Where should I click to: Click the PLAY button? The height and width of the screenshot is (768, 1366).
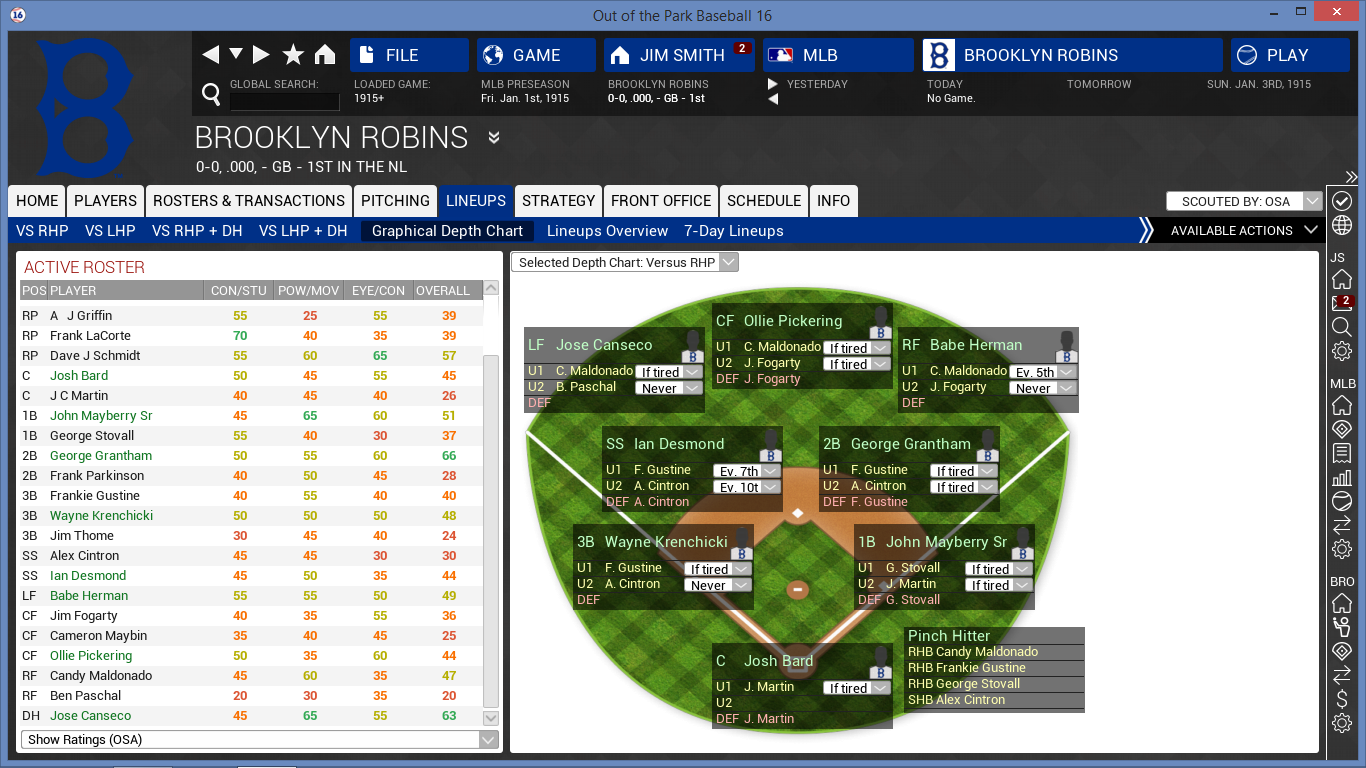[x=1290, y=55]
